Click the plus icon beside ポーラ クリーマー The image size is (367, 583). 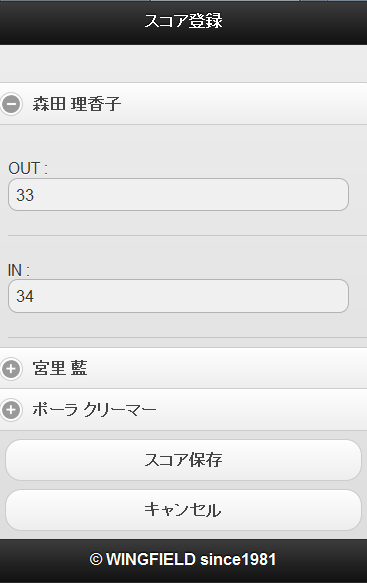pos(11,410)
